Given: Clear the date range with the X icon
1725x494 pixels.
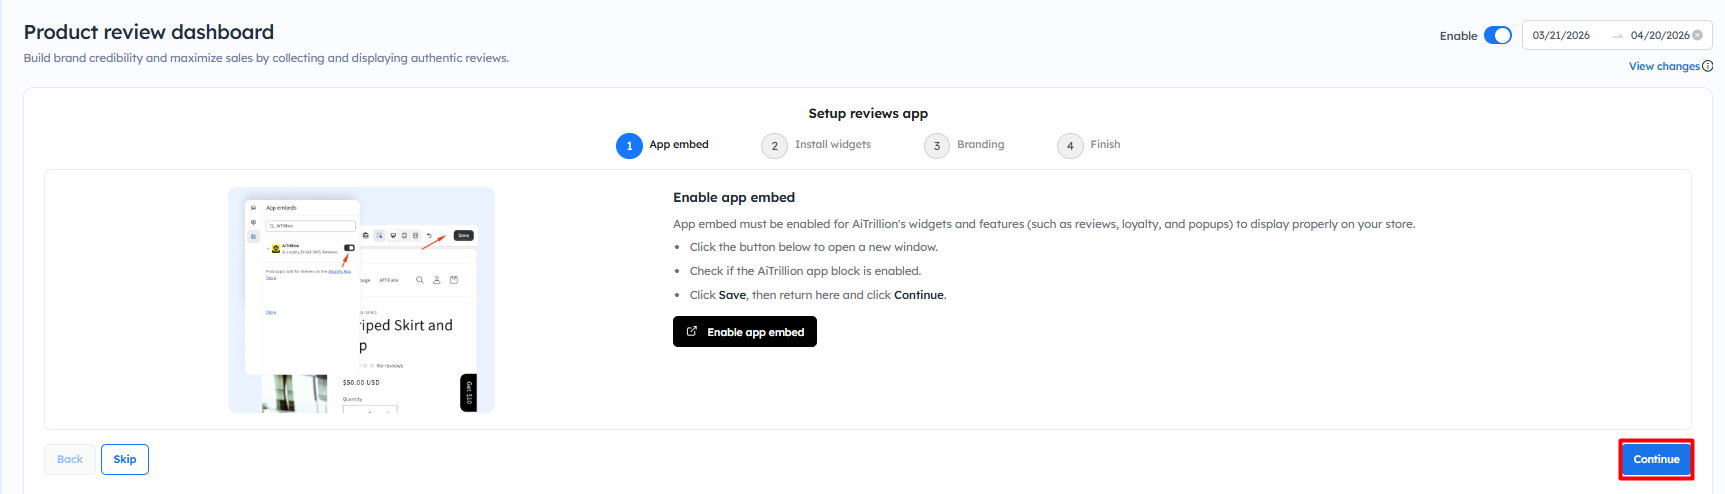Looking at the screenshot, I should (1697, 35).
